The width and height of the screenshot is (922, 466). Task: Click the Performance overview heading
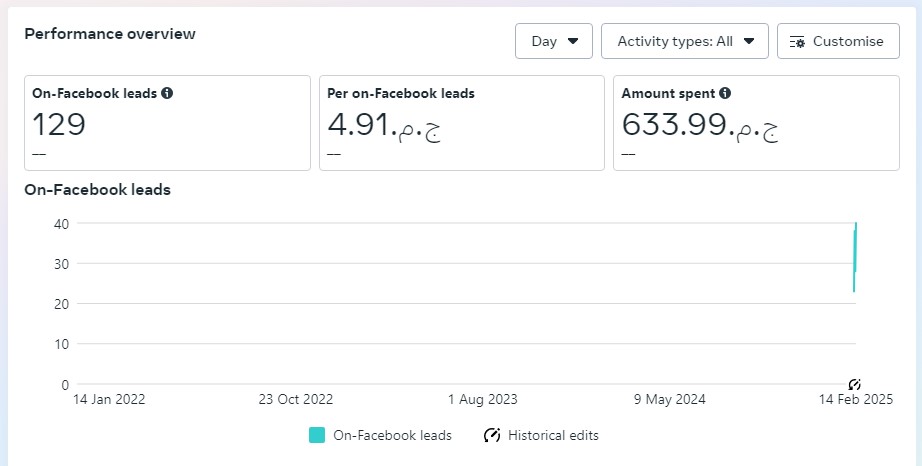coord(110,33)
